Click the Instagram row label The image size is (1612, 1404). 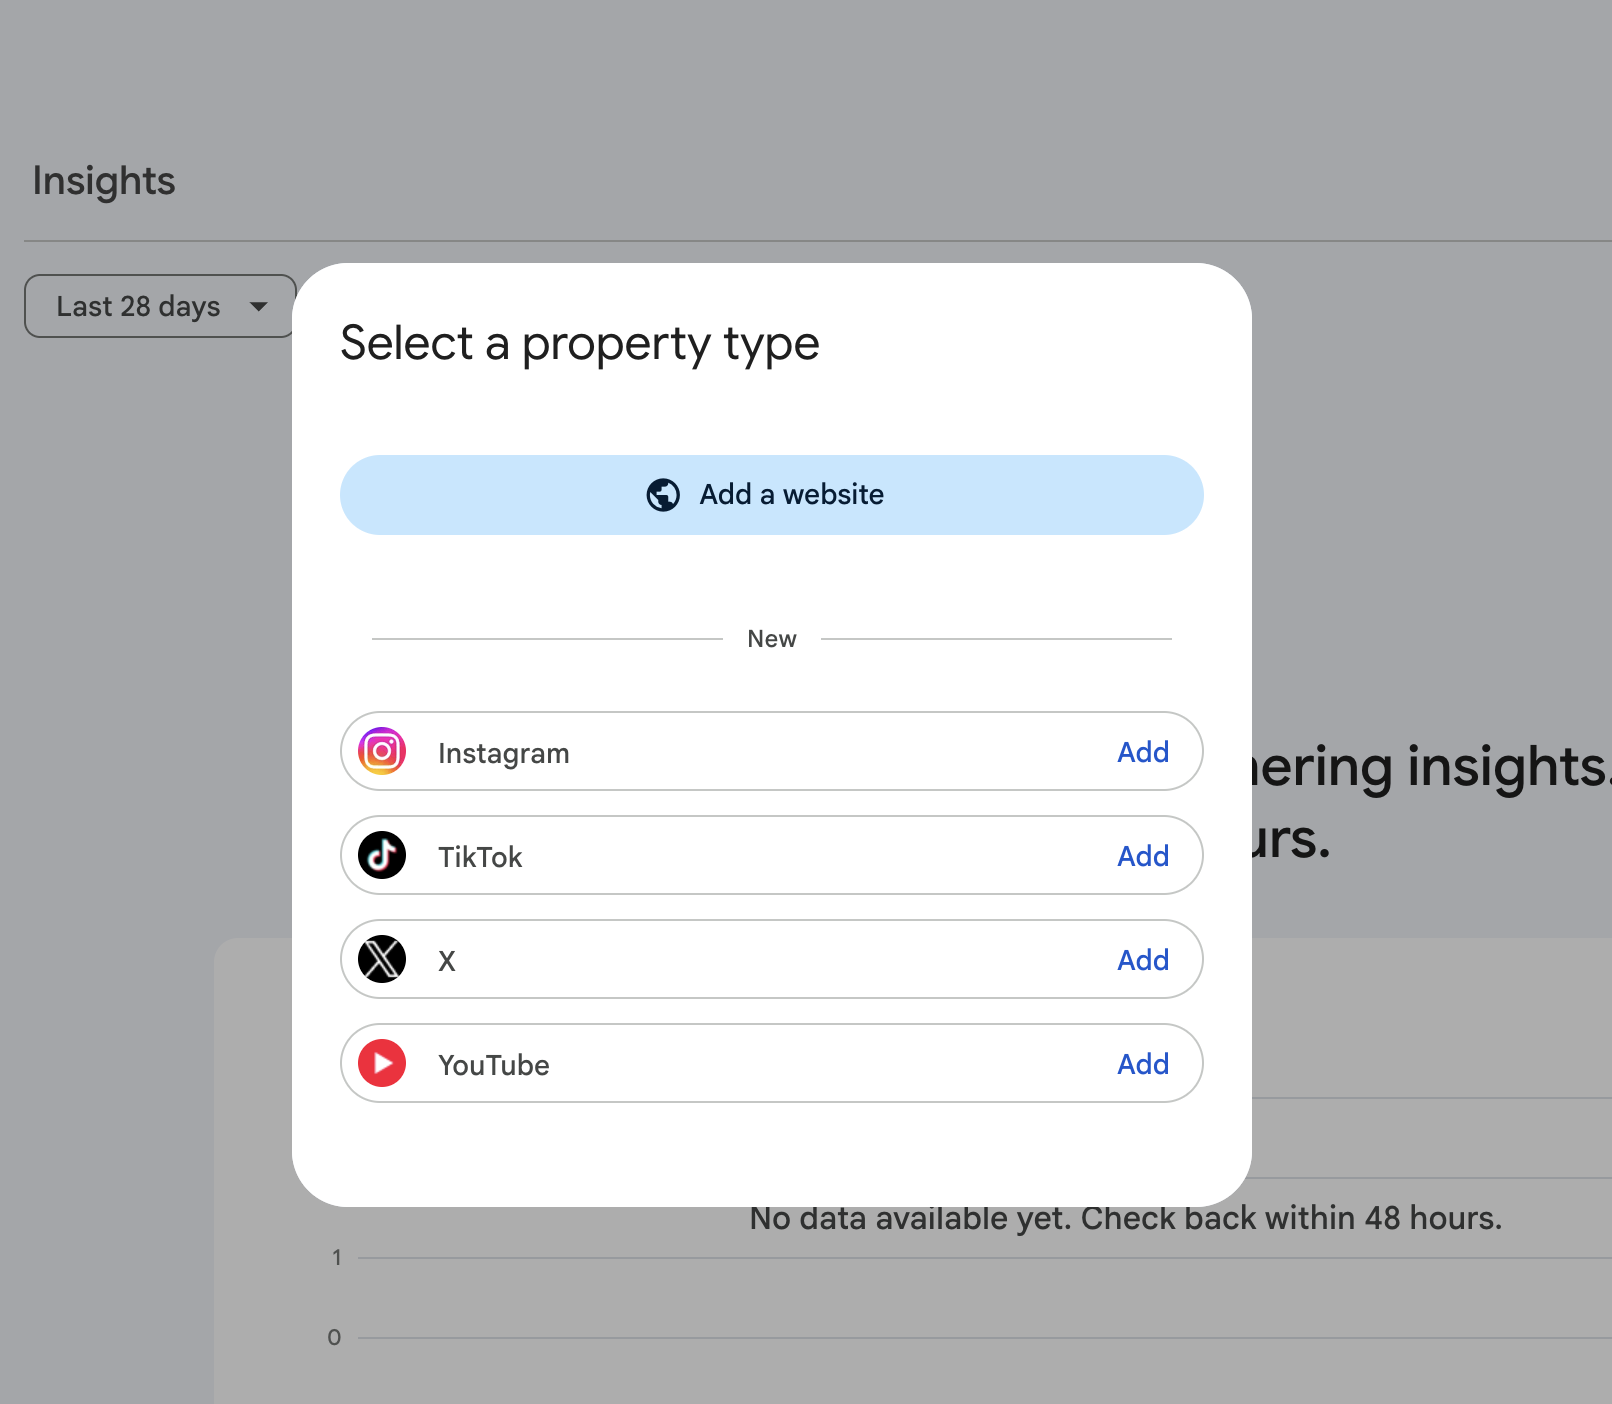[x=503, y=753]
